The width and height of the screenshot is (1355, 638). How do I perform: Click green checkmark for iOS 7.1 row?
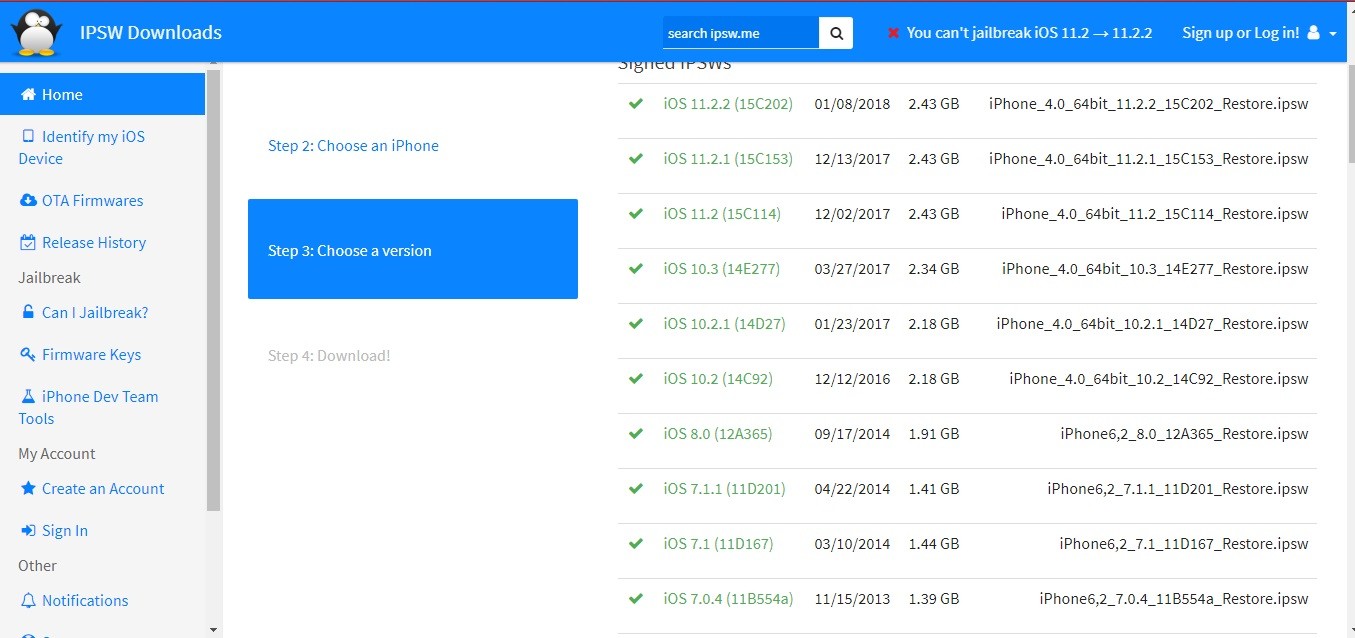pos(636,543)
